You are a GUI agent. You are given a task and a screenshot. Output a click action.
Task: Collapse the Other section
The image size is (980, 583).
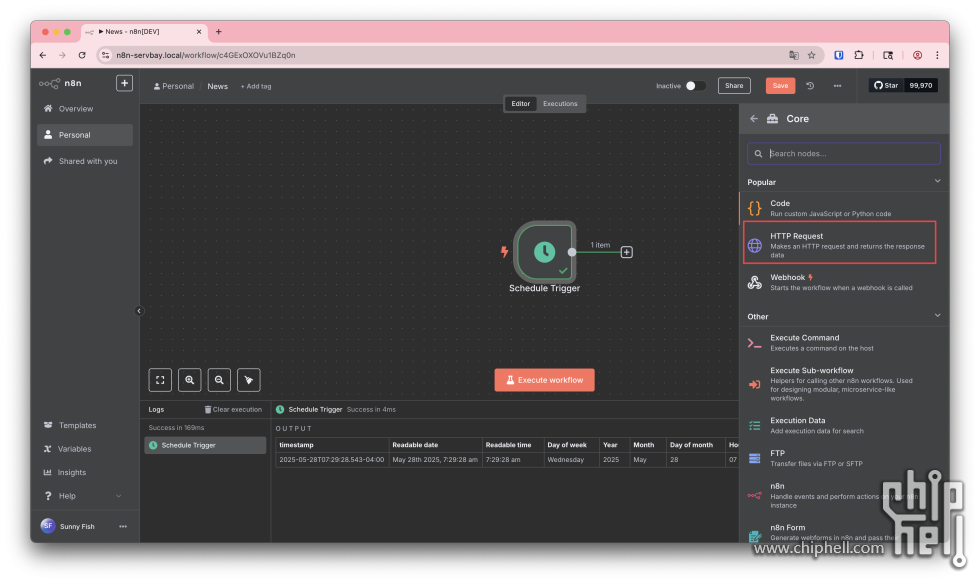pyautogui.click(x=937, y=316)
